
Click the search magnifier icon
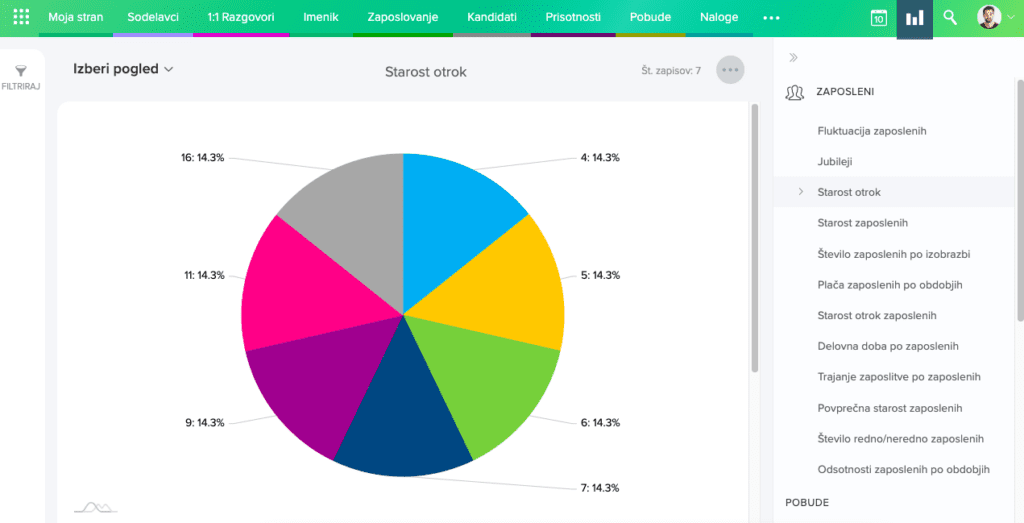click(x=950, y=18)
